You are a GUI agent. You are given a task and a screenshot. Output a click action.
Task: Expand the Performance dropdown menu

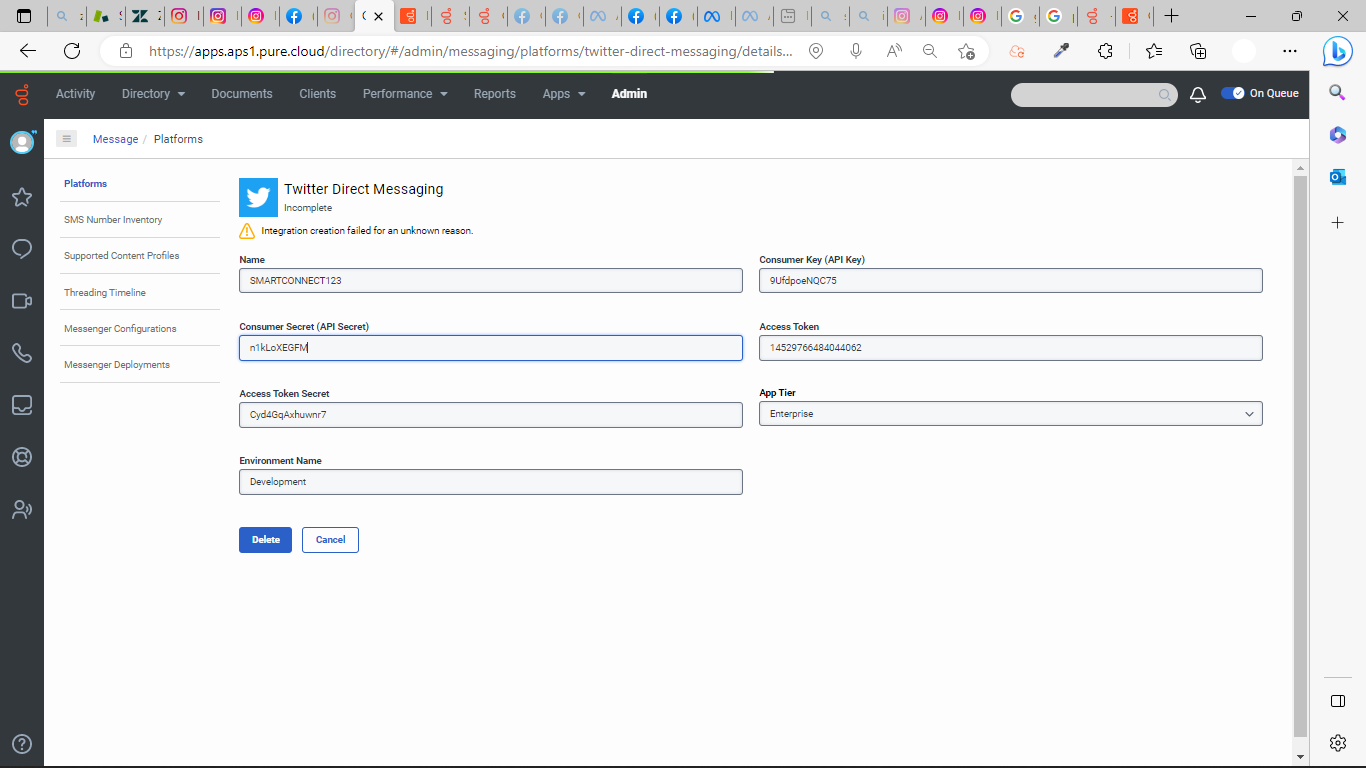coord(405,94)
